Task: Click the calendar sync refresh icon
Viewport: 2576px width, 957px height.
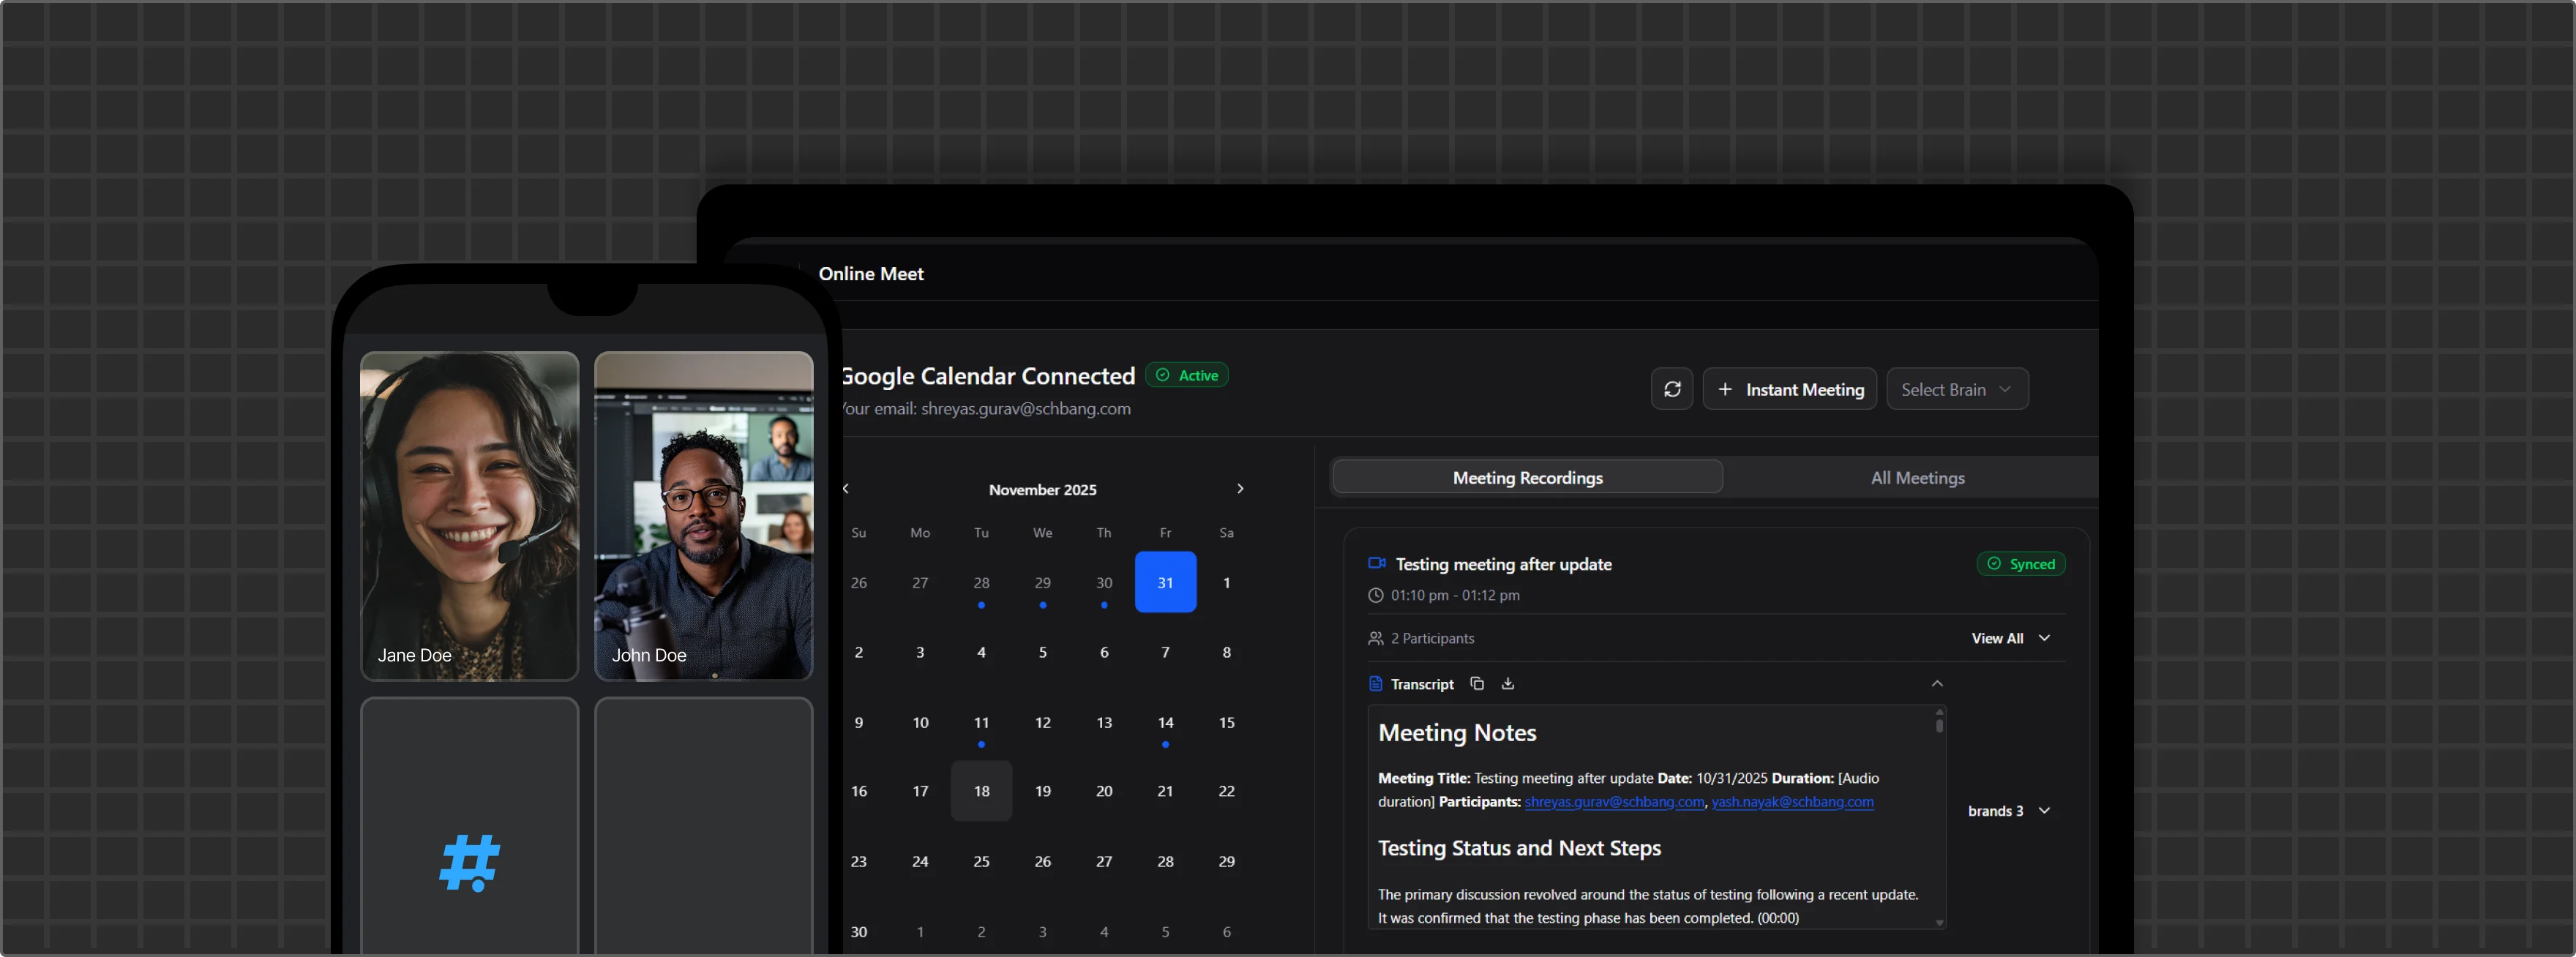Action: 1672,389
